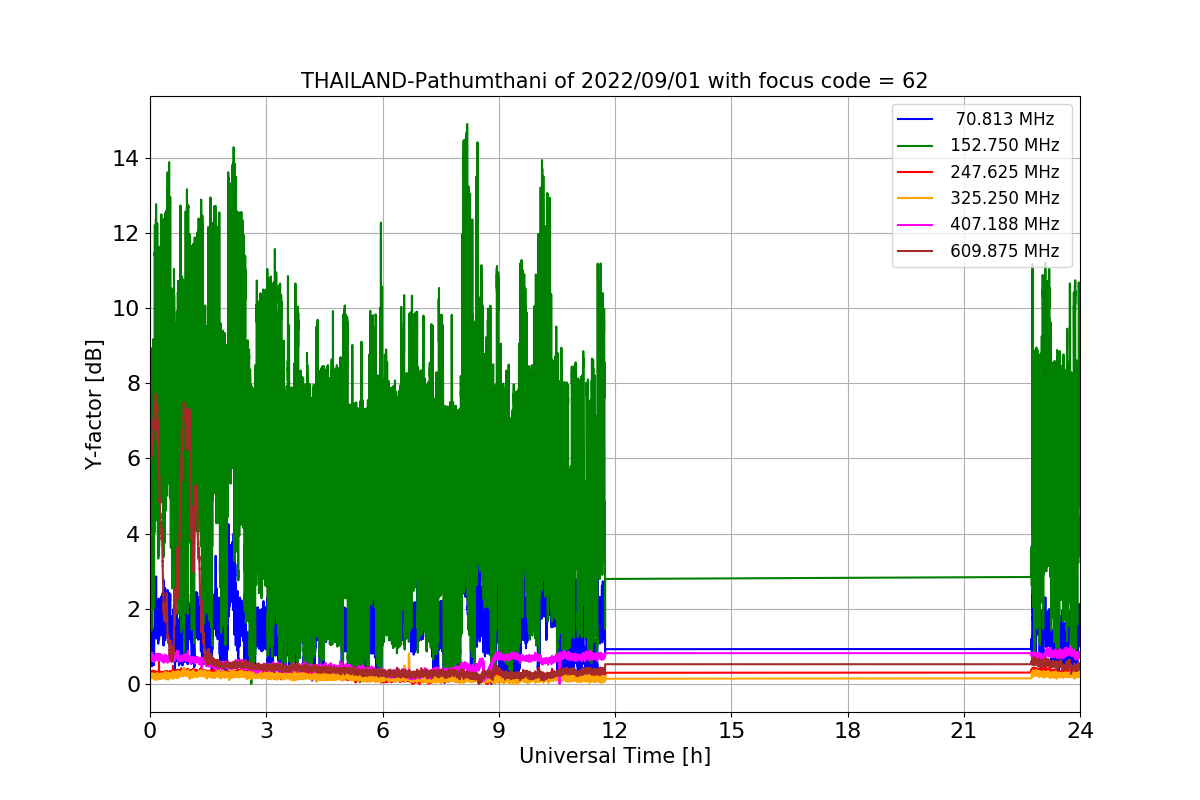
Task: Click the y-axis tick label 14
Action: point(128,158)
